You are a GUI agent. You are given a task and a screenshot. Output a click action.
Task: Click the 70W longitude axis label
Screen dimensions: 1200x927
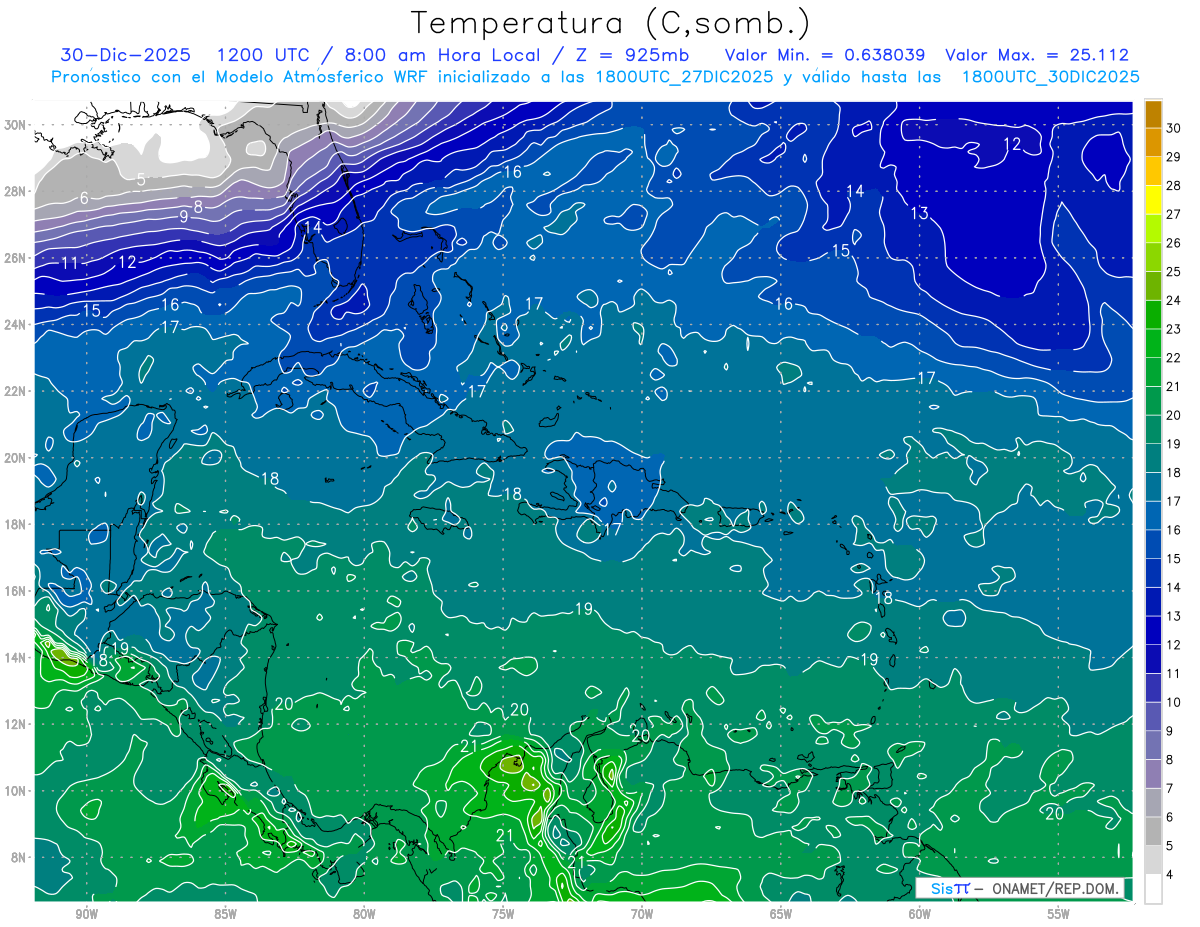642,914
